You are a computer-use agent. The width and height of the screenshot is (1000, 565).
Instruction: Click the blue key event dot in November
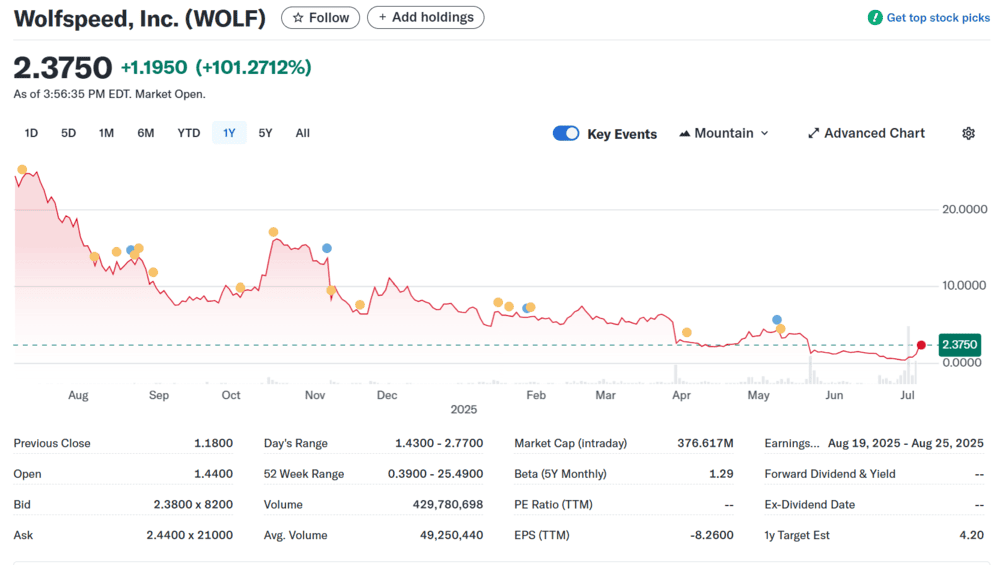[x=327, y=248]
